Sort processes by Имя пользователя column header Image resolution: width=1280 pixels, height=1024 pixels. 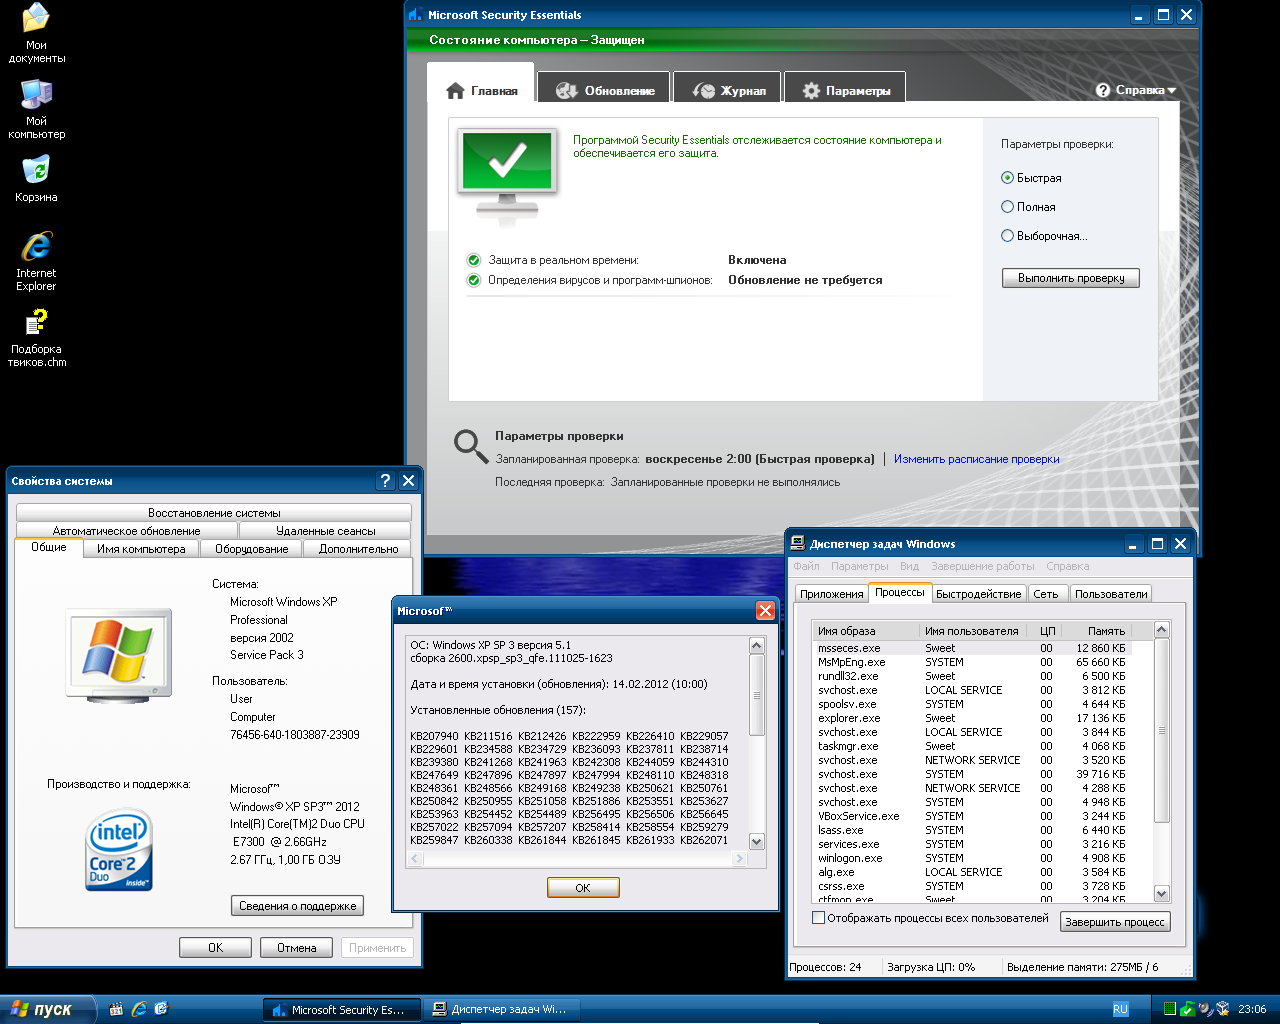971,631
